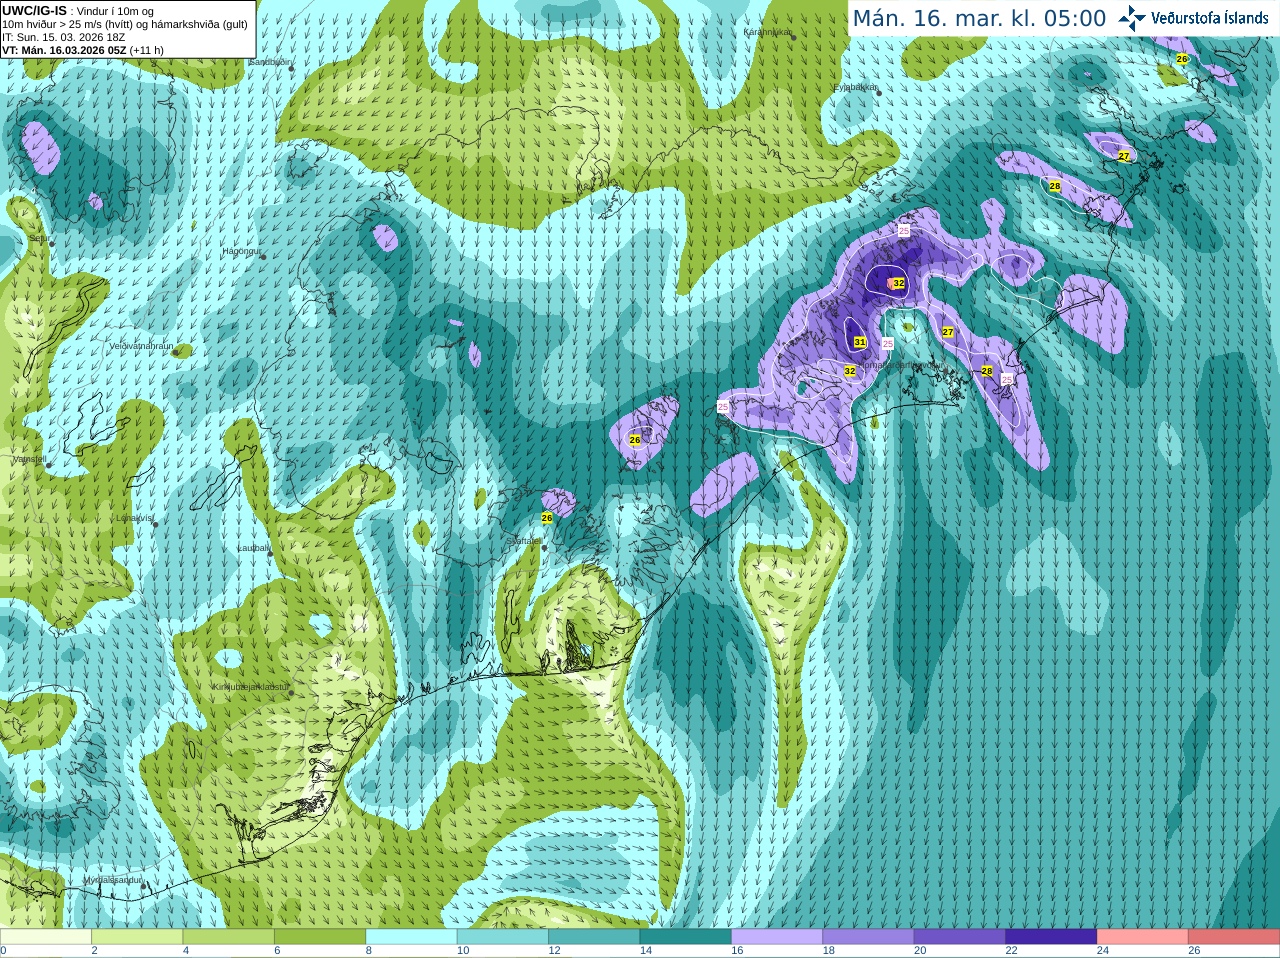Pick the 16–18 m/s light purple legend swatch

pyautogui.click(x=777, y=937)
